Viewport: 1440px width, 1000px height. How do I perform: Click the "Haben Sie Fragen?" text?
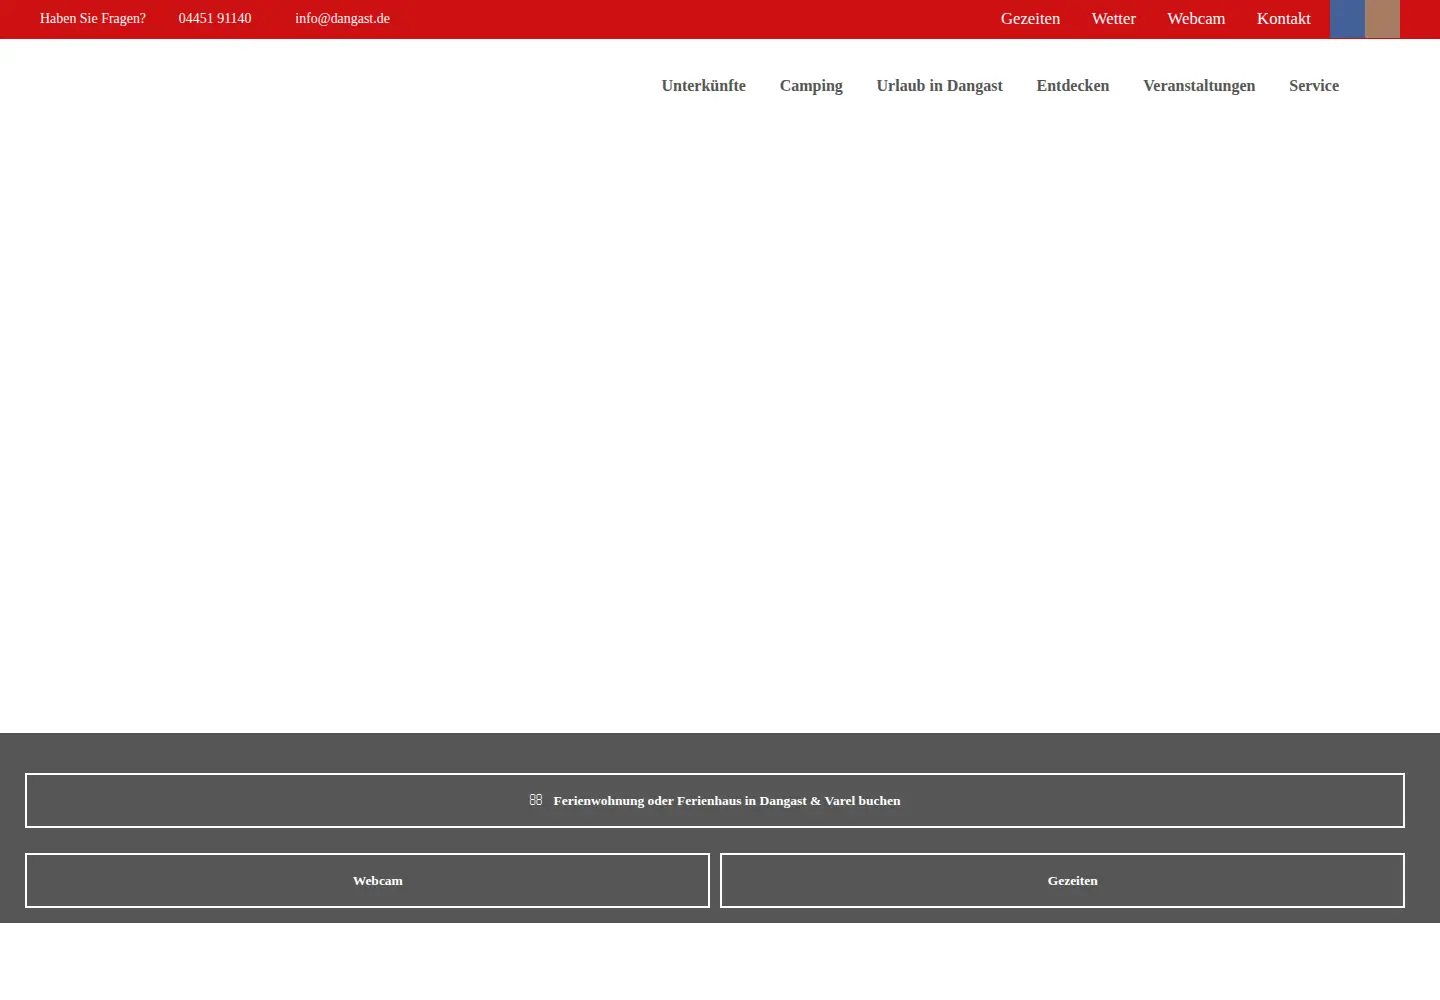point(93,19)
